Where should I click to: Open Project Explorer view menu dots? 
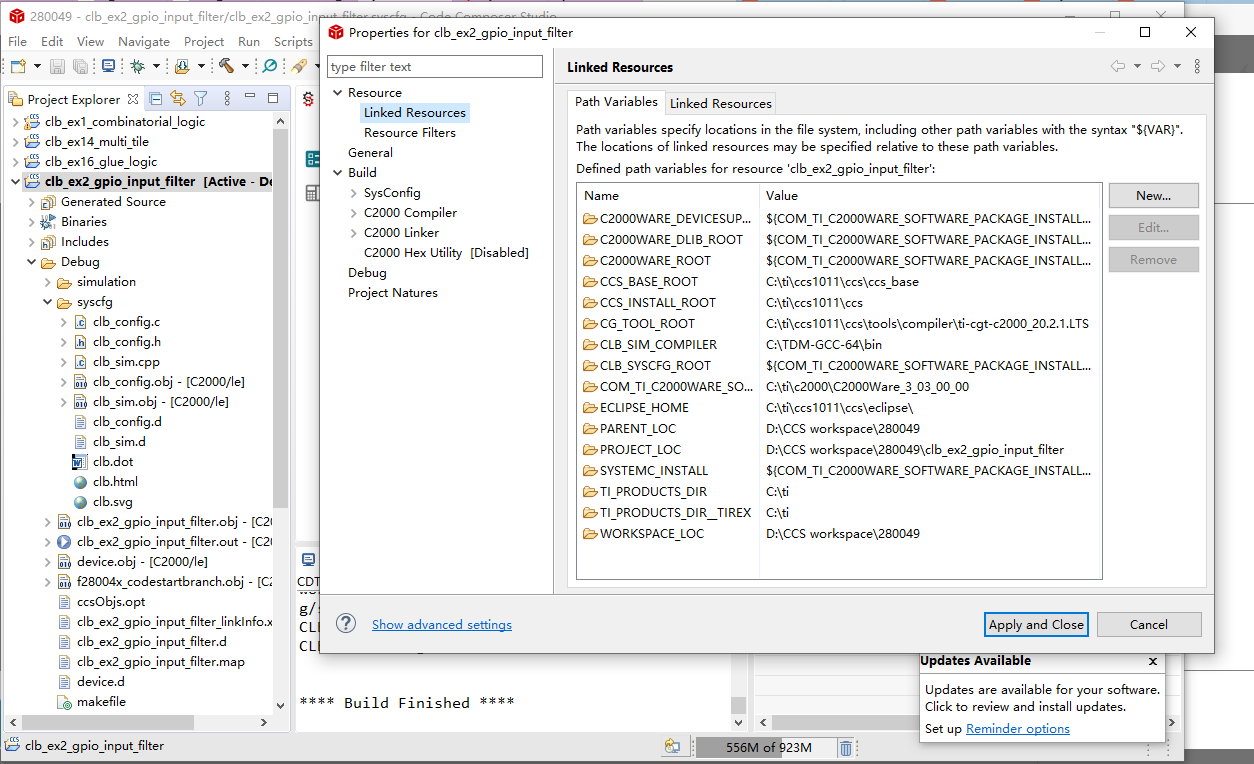click(227, 98)
